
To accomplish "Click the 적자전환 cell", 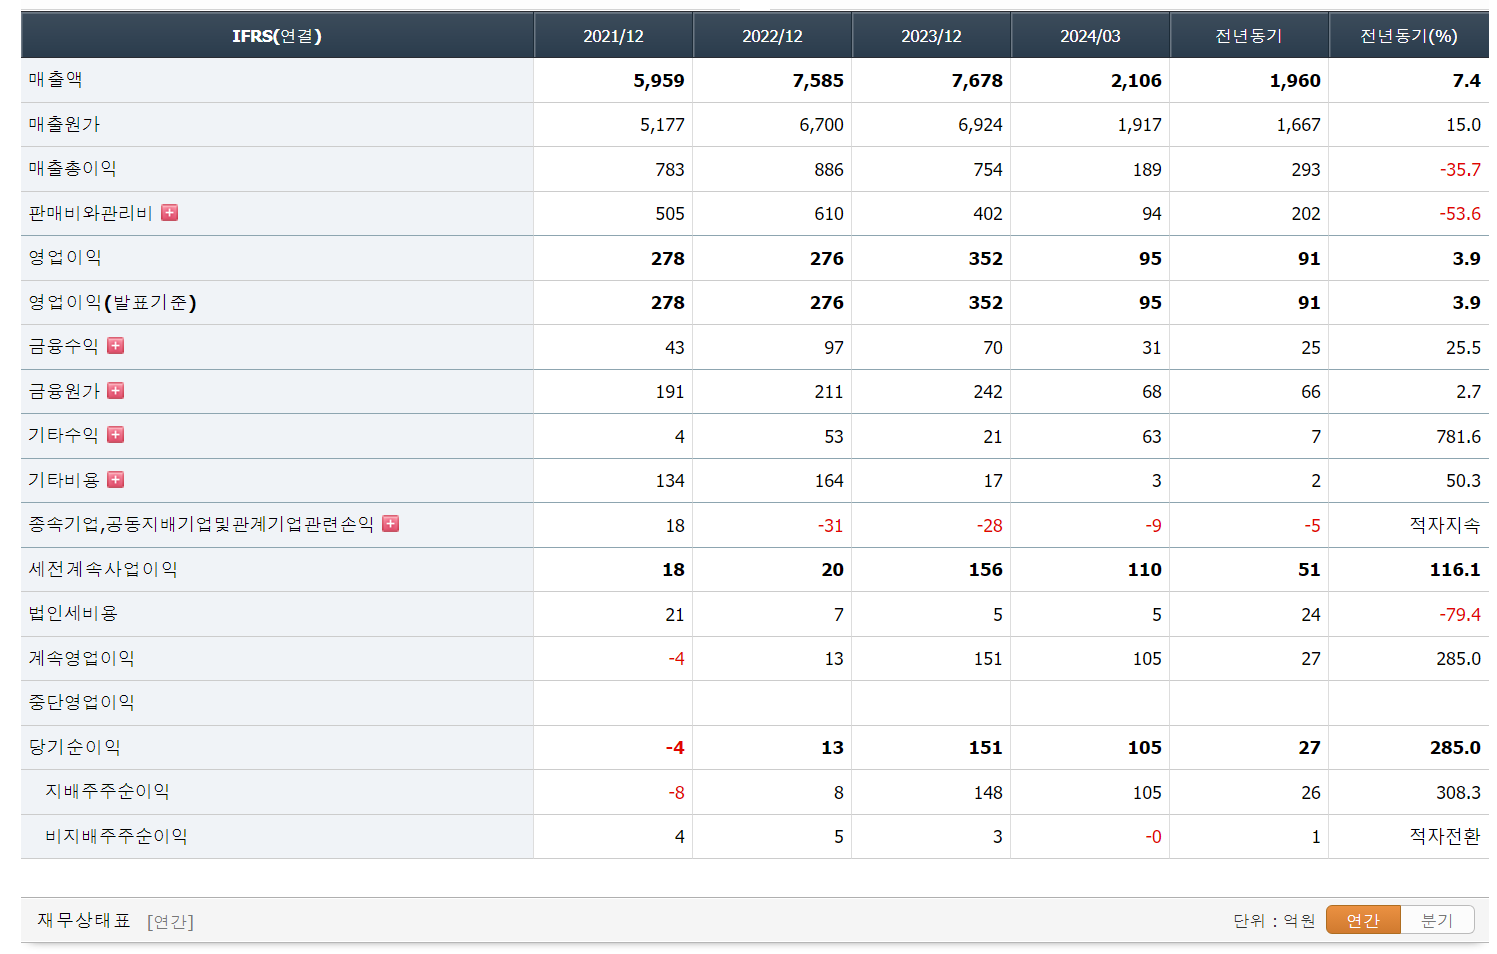I will point(1445,836).
